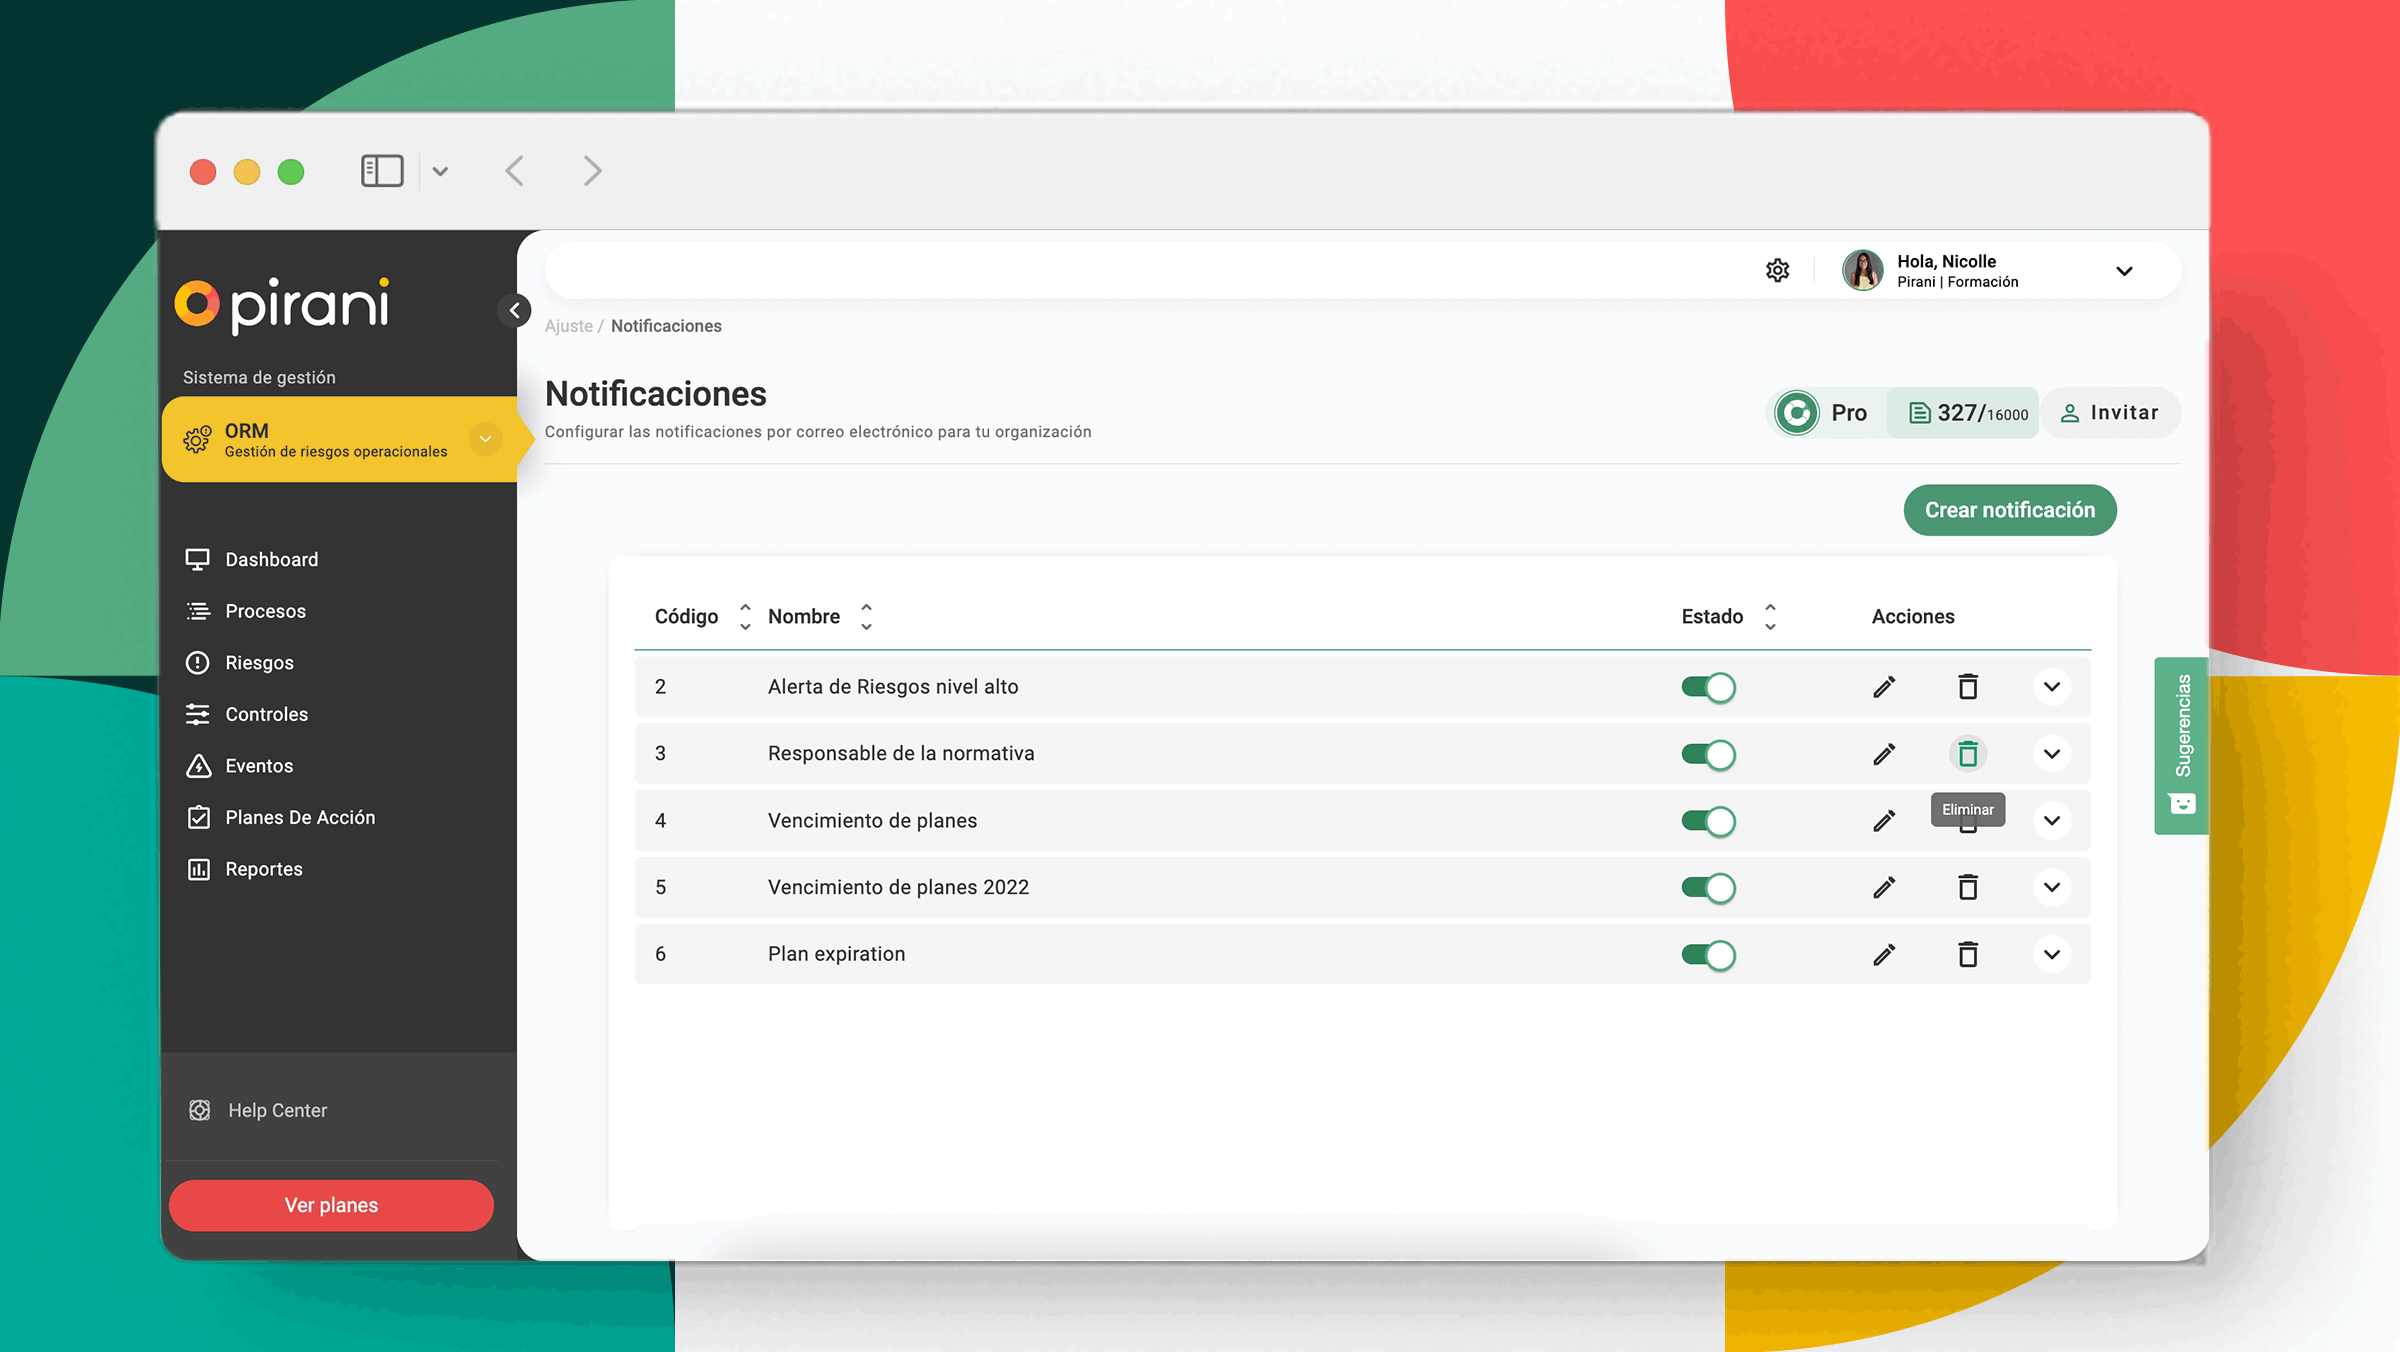Turn off Vencimiento de planes toggle

tap(1708, 821)
